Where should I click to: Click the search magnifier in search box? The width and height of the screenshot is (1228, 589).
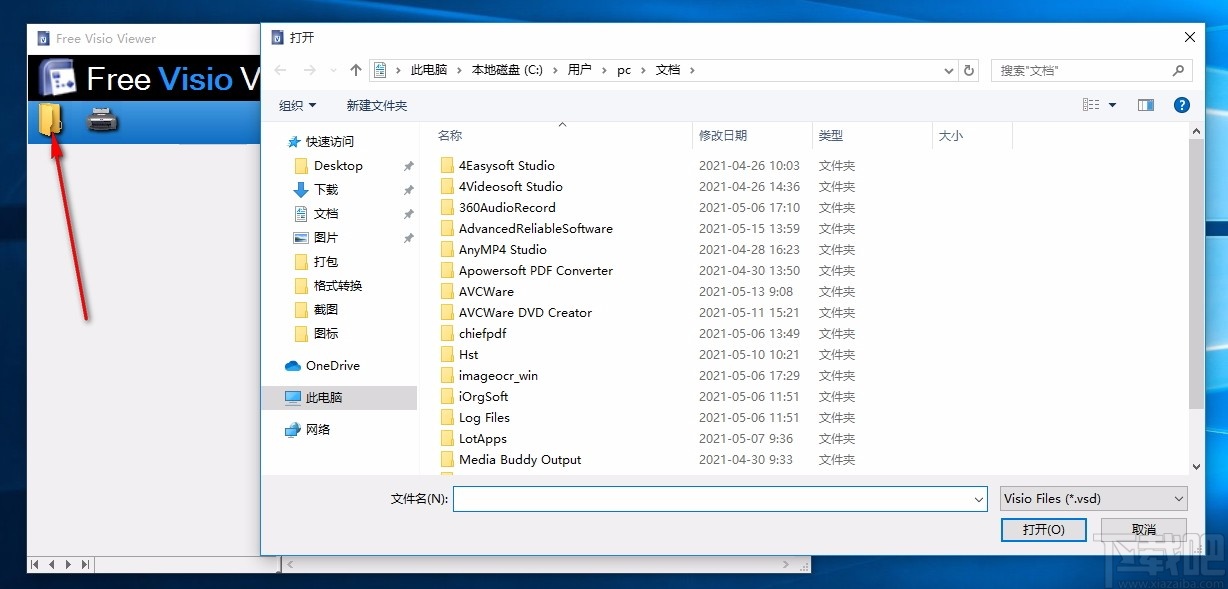tap(1178, 70)
